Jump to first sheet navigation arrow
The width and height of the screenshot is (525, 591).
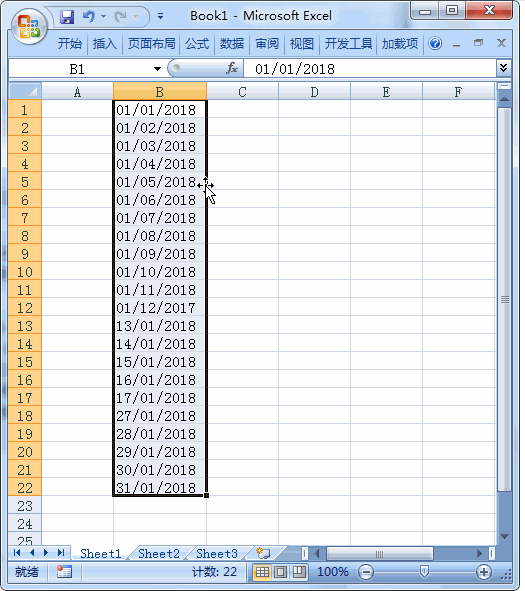[x=17, y=553]
